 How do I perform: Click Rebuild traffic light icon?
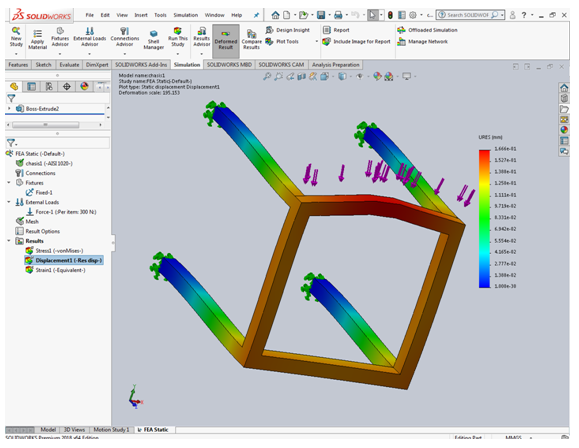(390, 15)
